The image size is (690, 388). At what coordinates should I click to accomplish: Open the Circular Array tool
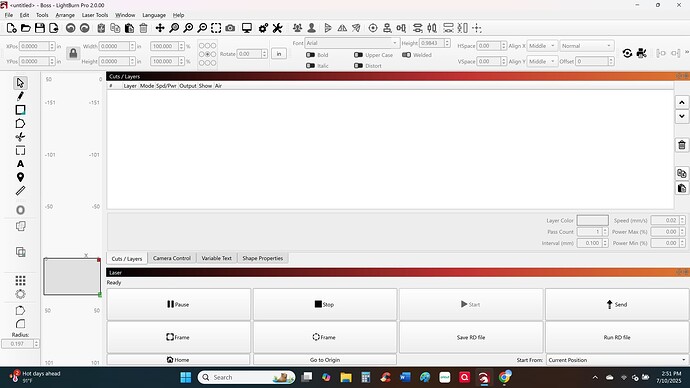tap(20, 294)
